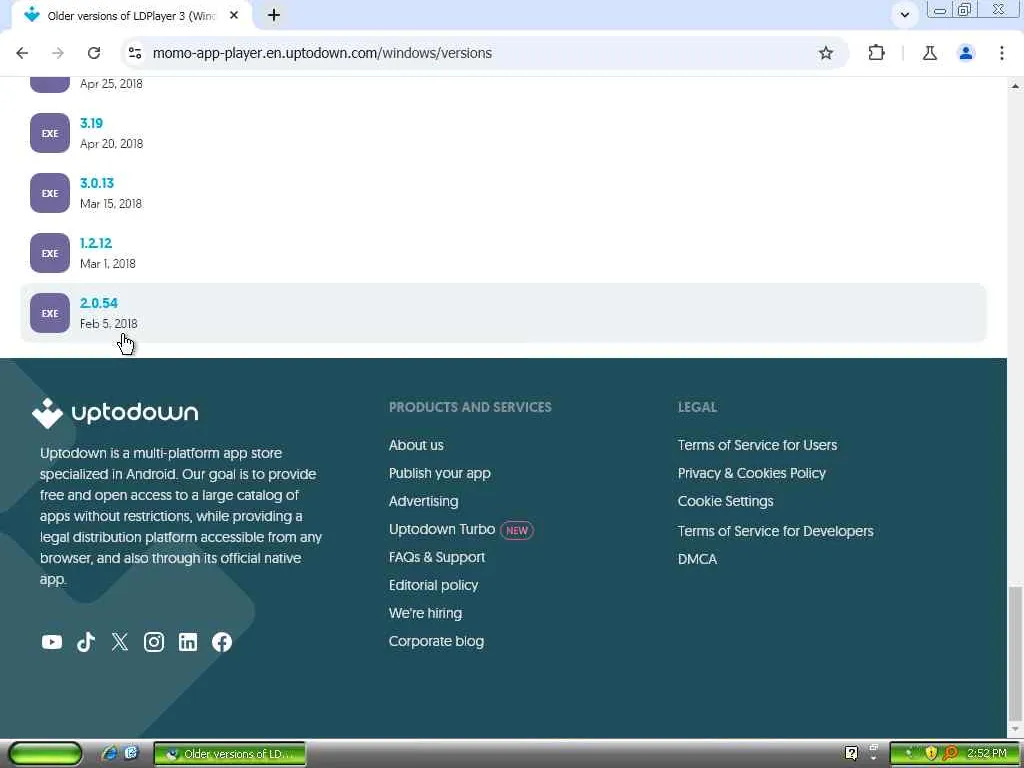Click the 2:52 PM taskbar clock
Image resolution: width=1024 pixels, height=768 pixels.
[x=987, y=753]
